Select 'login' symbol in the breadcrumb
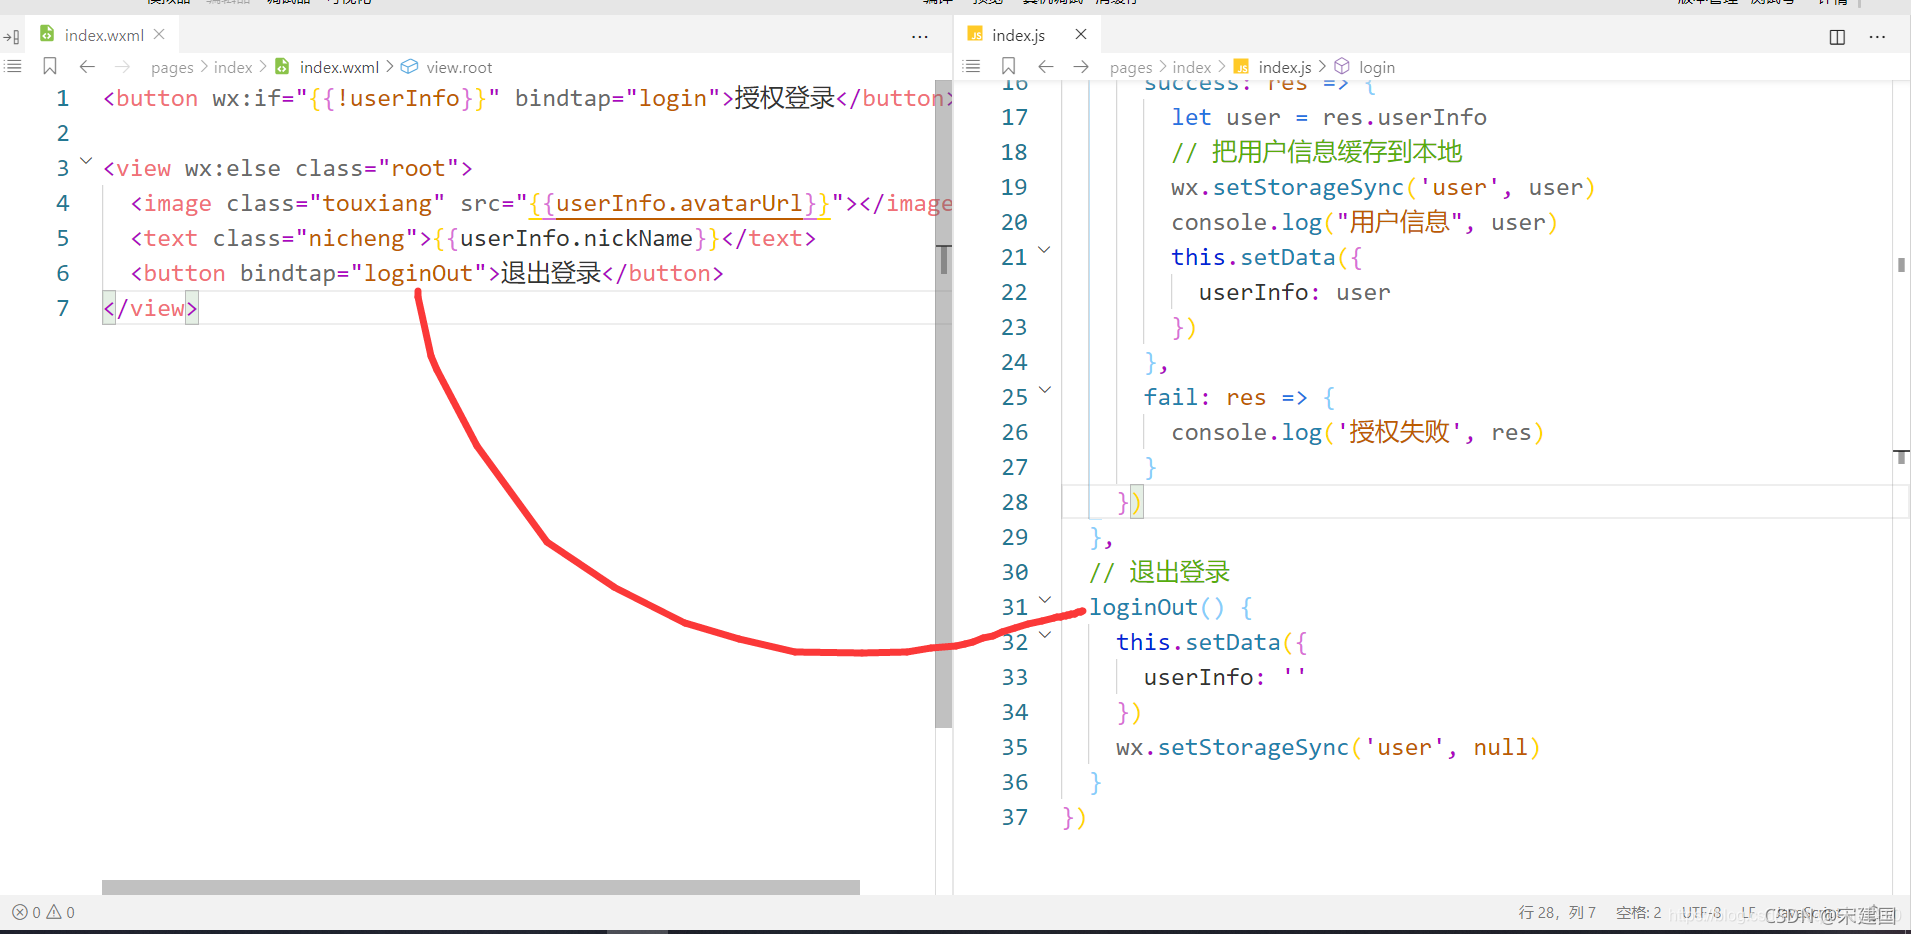The width and height of the screenshot is (1911, 934). 1377,67
